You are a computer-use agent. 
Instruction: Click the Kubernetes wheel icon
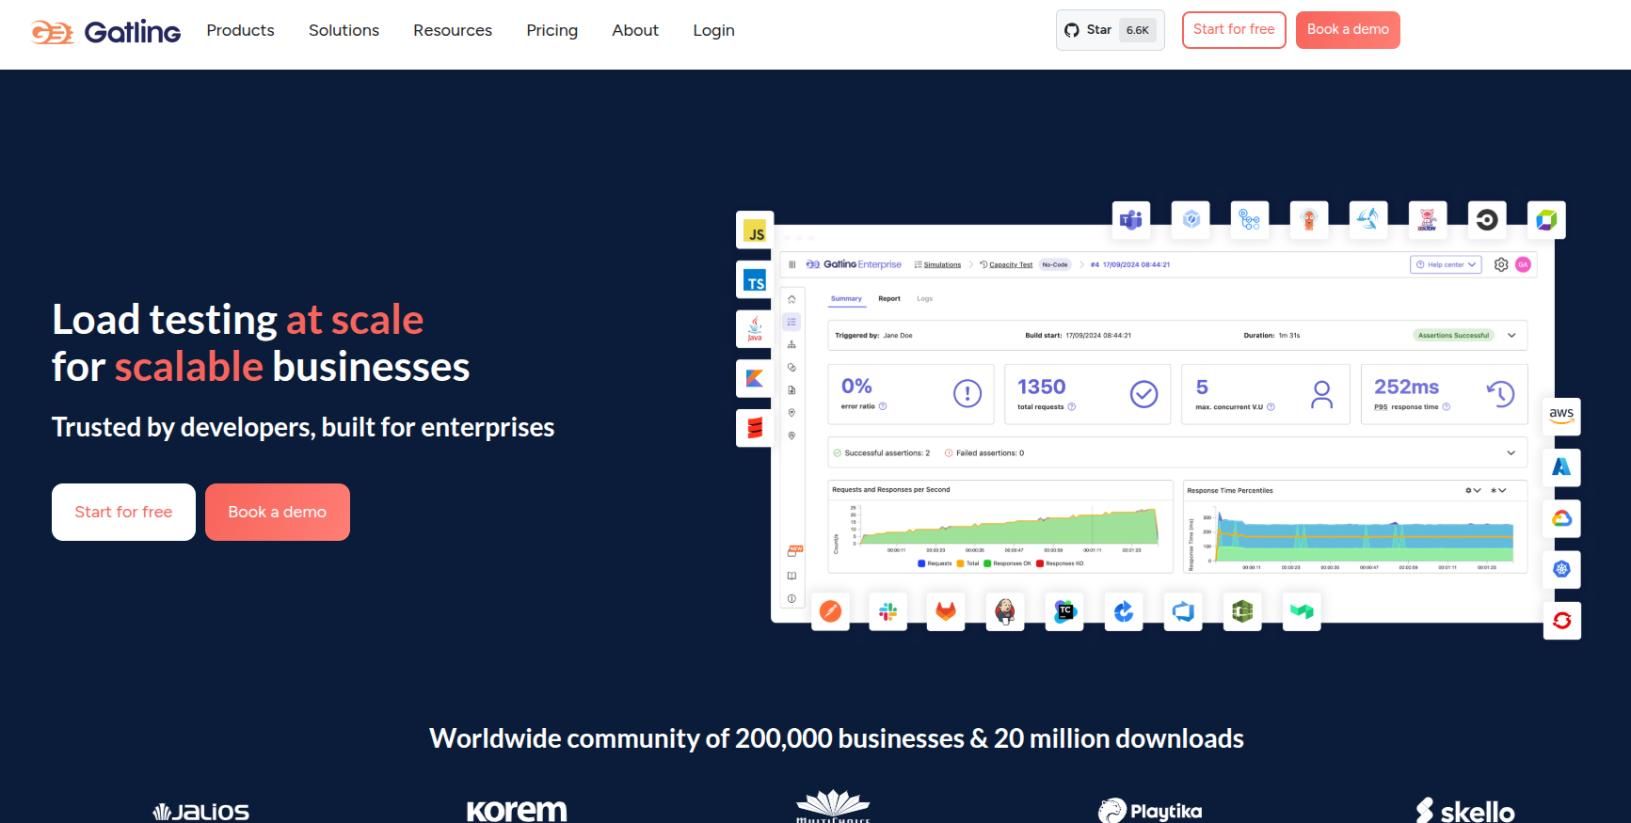(x=1562, y=569)
